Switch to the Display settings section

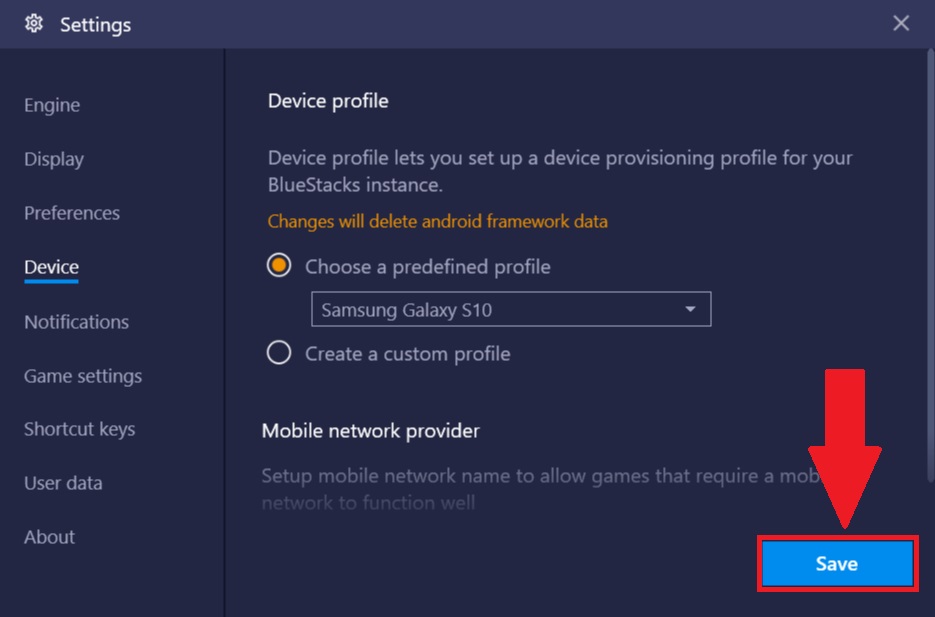point(53,158)
